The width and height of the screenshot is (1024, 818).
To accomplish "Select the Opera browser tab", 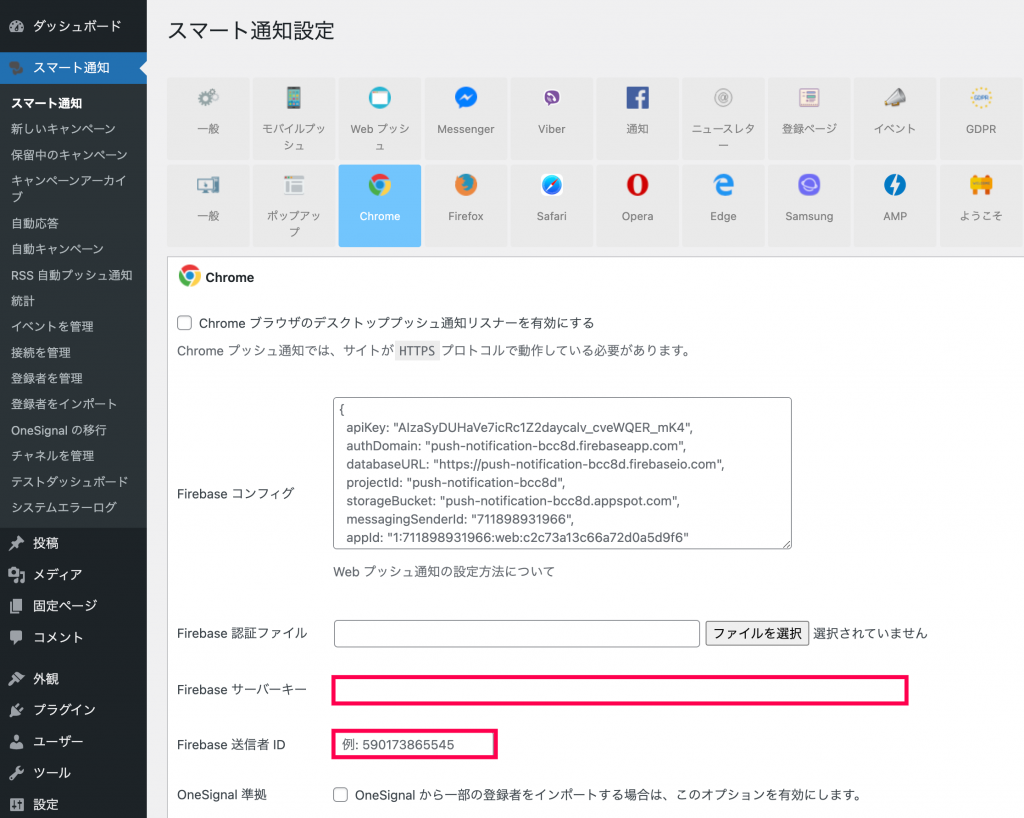I will 637,206.
